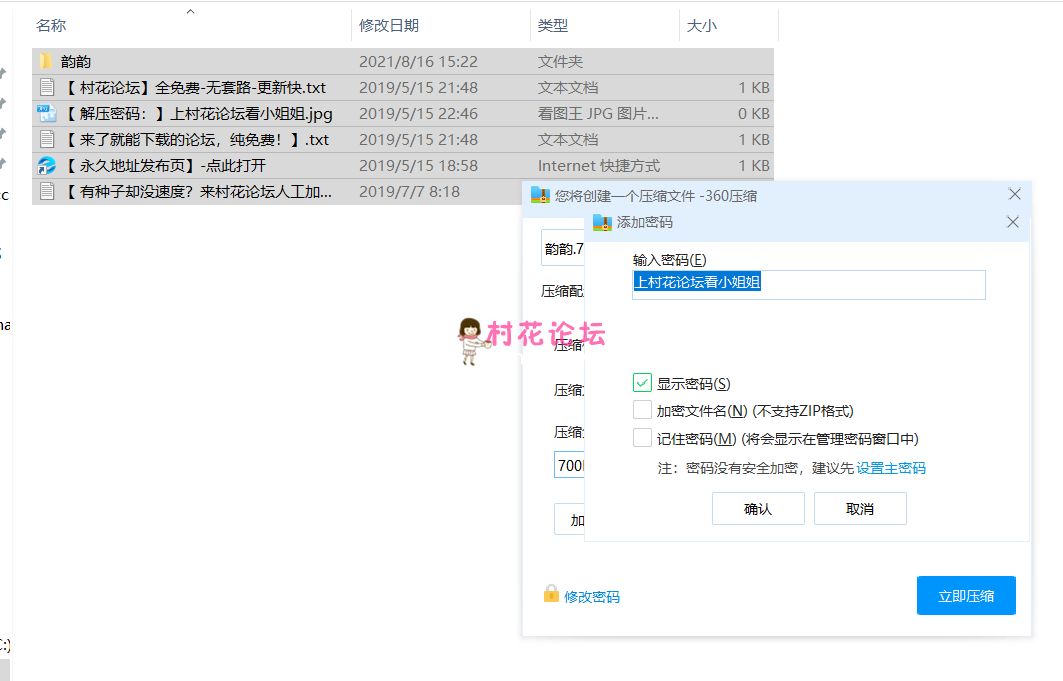
Task: Sort by 修改日期 column header
Action: 389,26
